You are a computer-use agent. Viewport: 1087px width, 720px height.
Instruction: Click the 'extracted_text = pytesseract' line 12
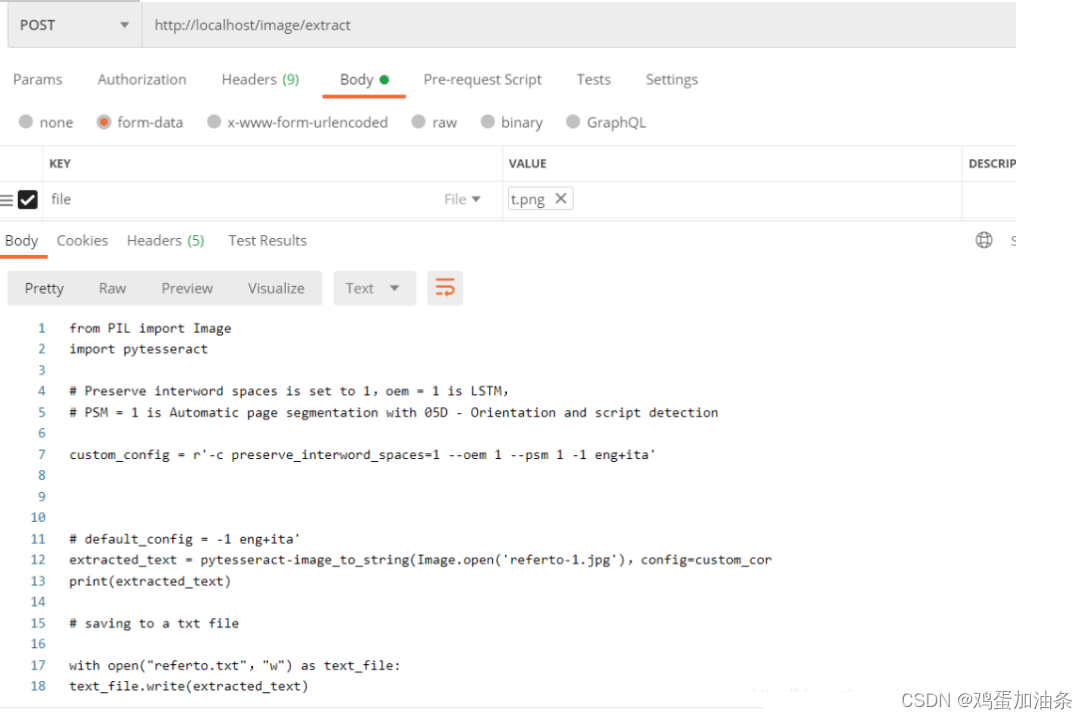[420, 560]
